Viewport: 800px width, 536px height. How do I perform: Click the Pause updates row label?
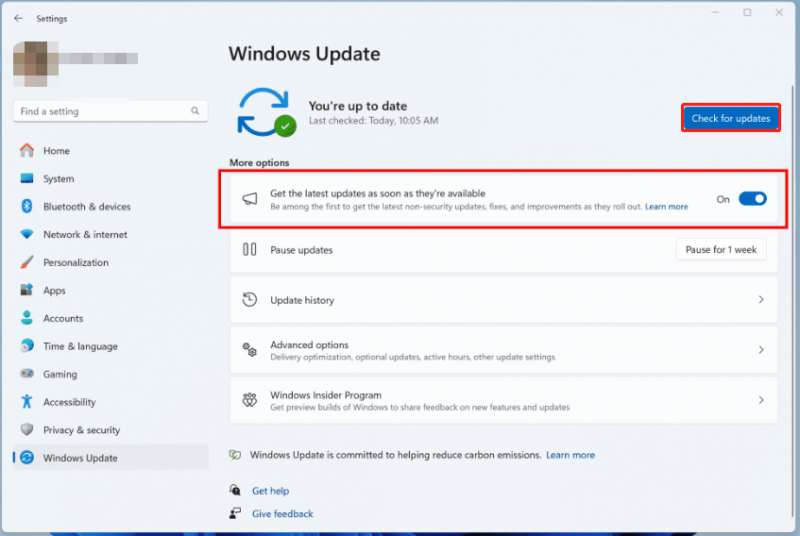(x=301, y=250)
